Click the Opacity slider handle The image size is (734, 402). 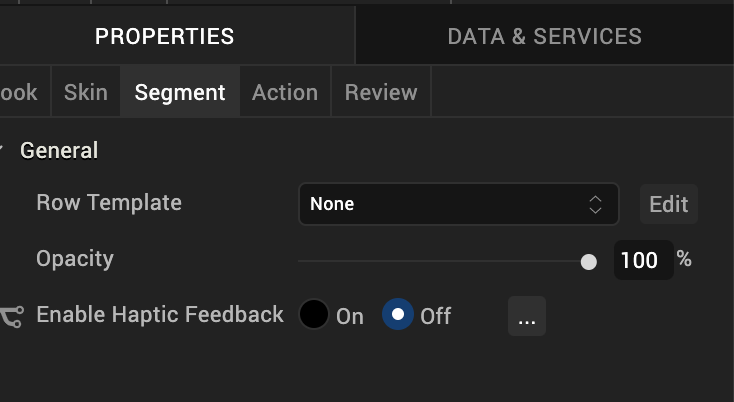point(589,262)
